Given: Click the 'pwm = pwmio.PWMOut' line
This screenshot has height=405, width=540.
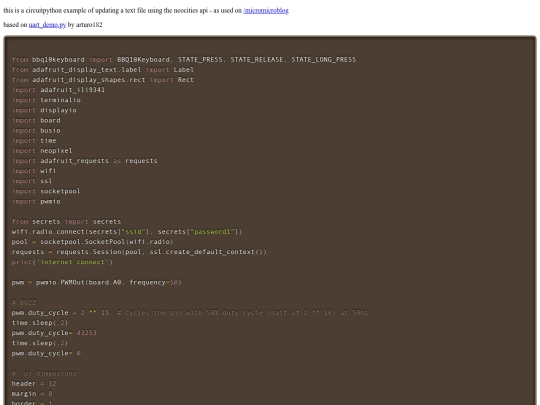Looking at the screenshot, I should [x=96, y=282].
